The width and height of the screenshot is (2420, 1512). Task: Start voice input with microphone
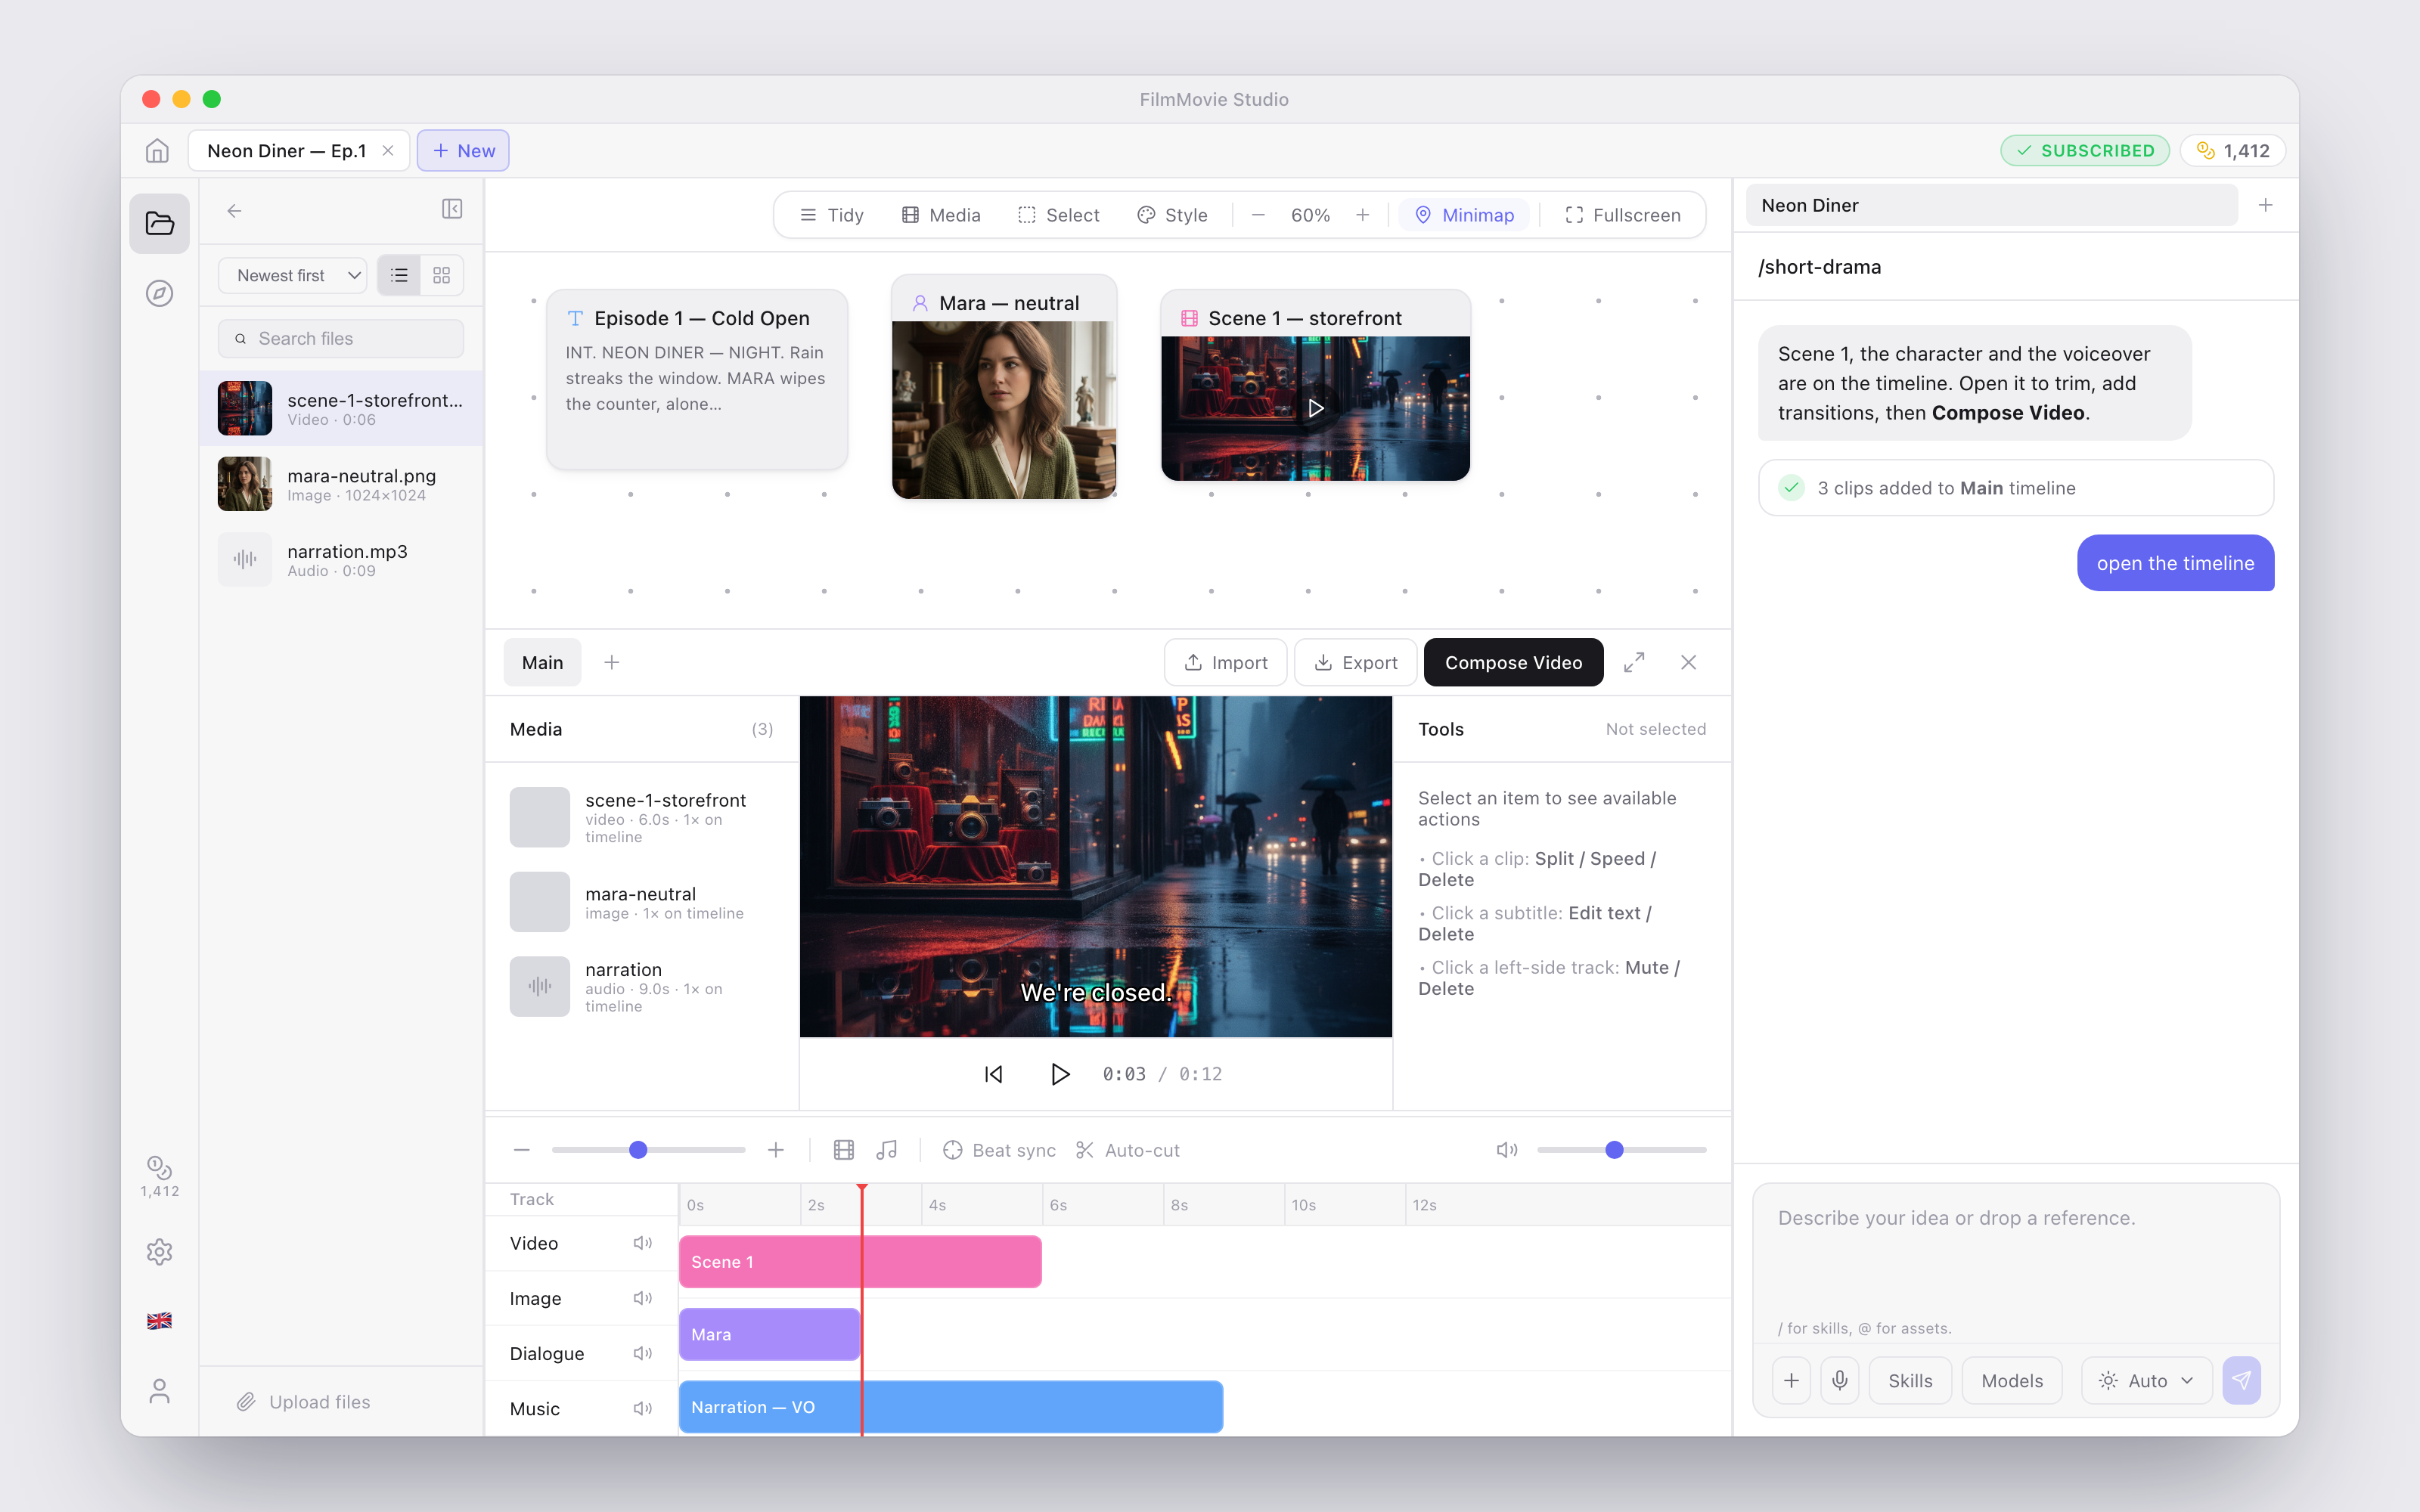click(x=1839, y=1381)
